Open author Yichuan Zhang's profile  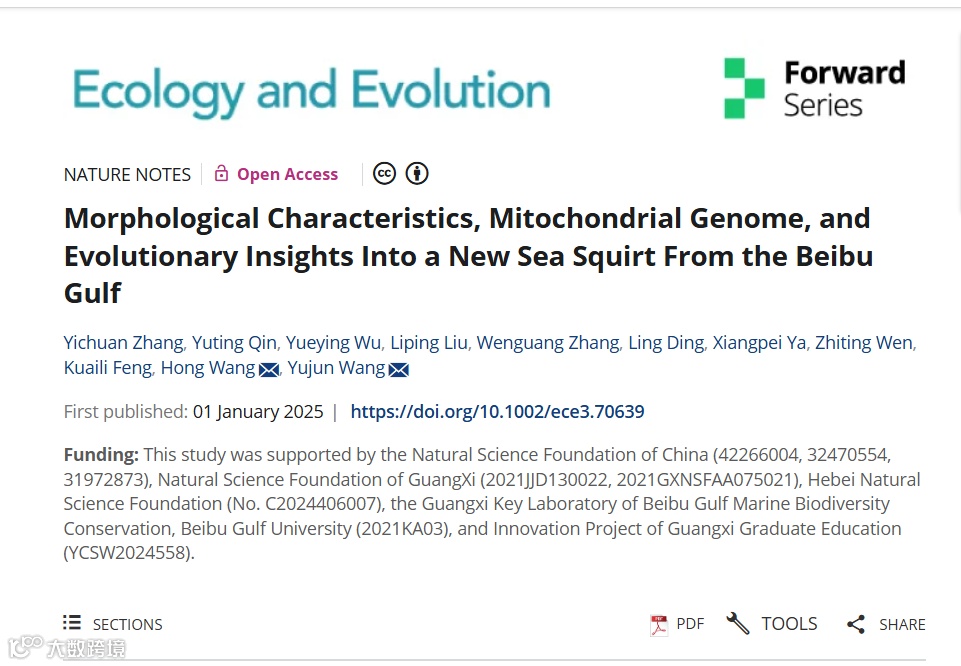123,343
